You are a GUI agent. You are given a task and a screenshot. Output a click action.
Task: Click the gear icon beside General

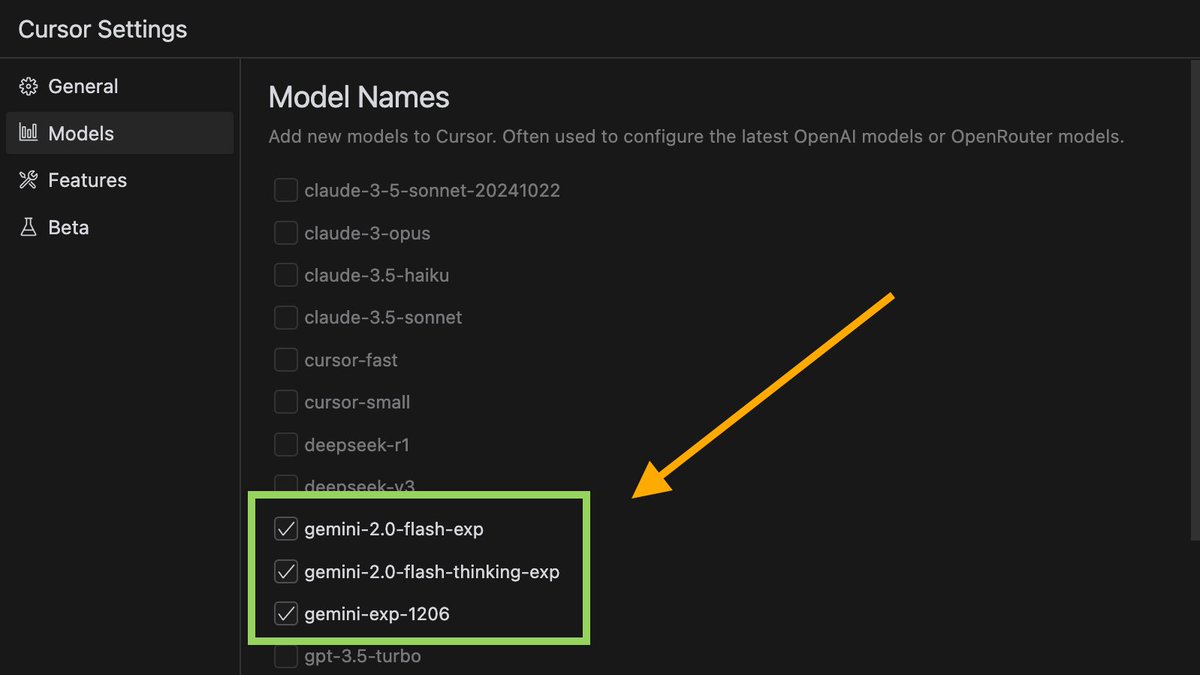pyautogui.click(x=29, y=86)
